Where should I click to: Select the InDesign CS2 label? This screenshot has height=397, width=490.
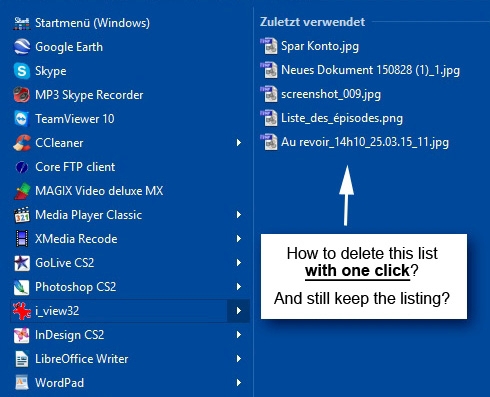(70, 335)
